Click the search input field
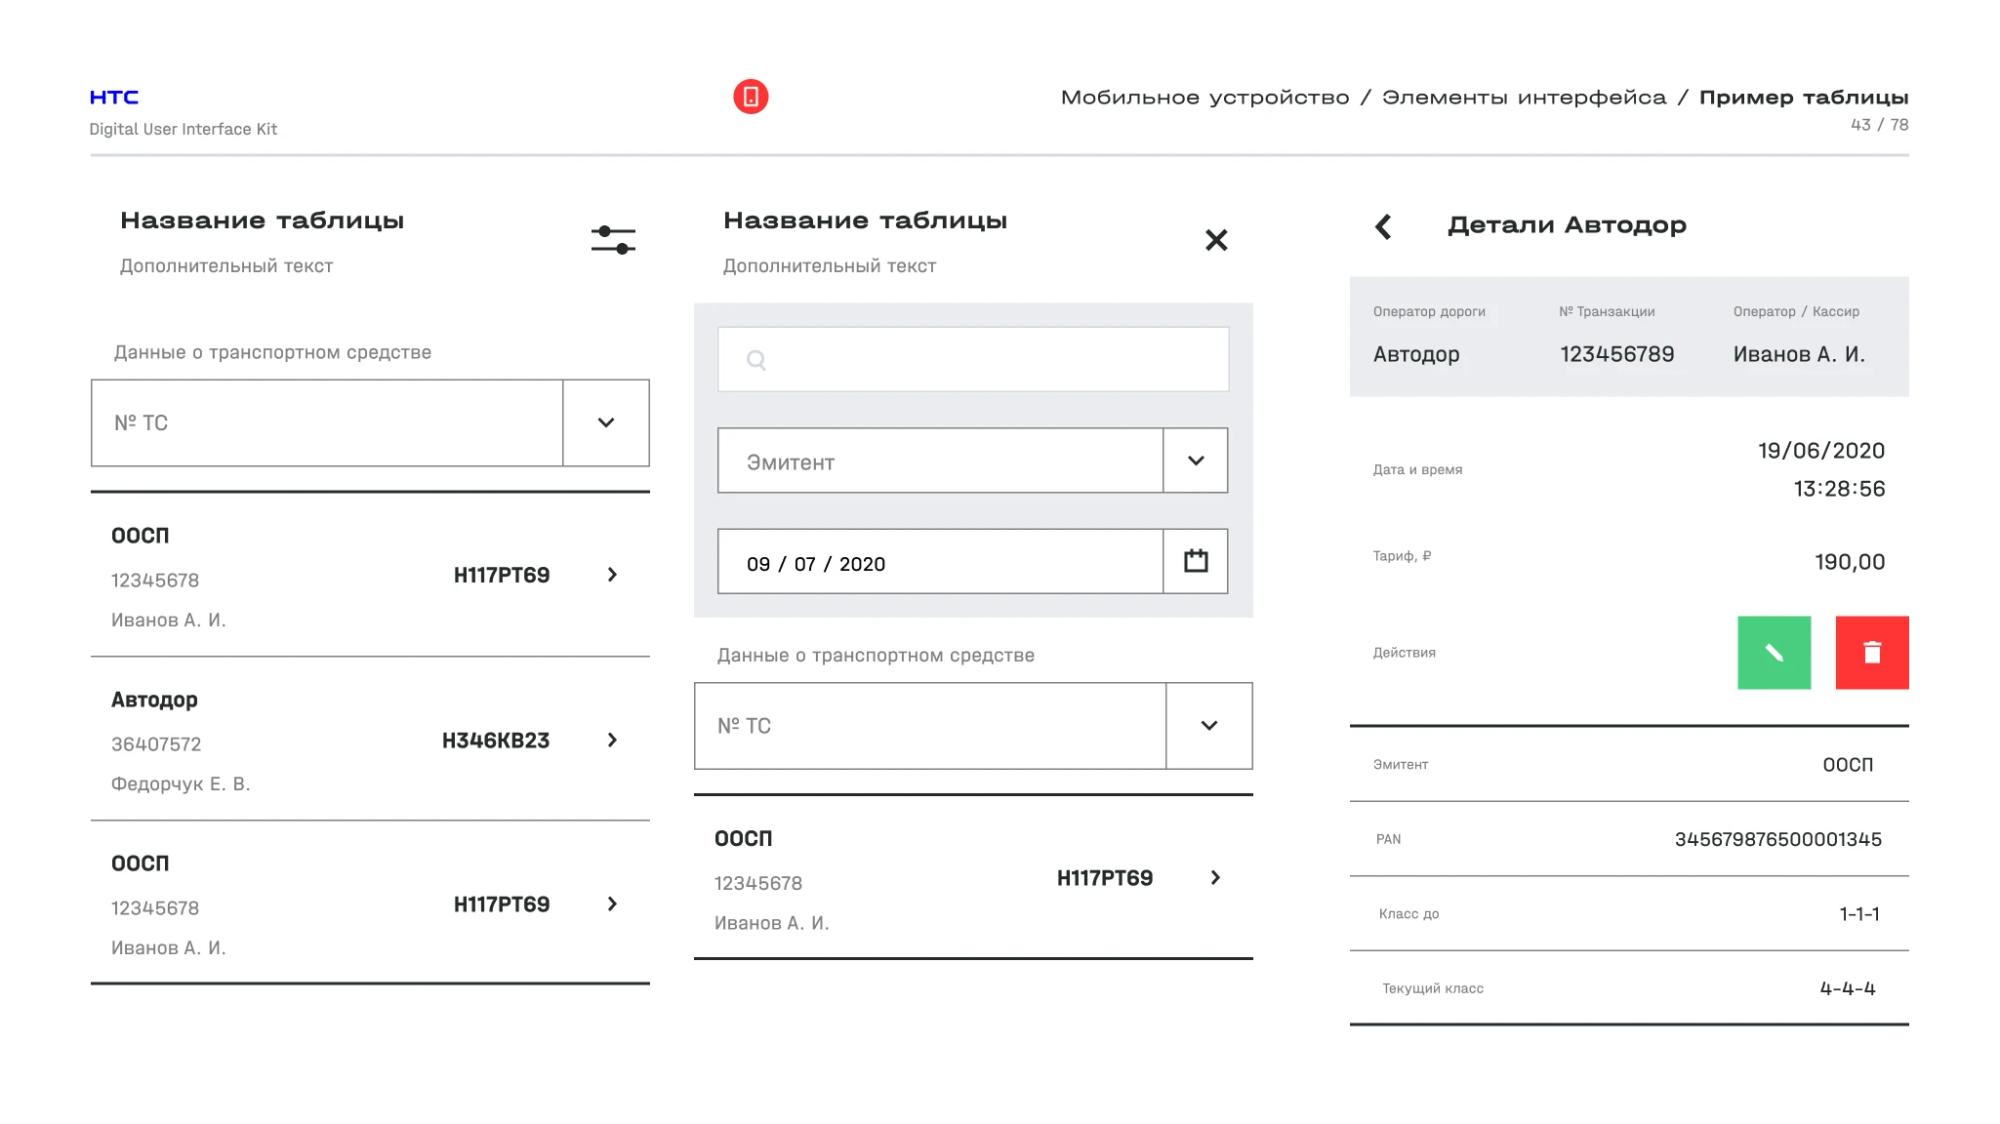 pyautogui.click(x=973, y=360)
